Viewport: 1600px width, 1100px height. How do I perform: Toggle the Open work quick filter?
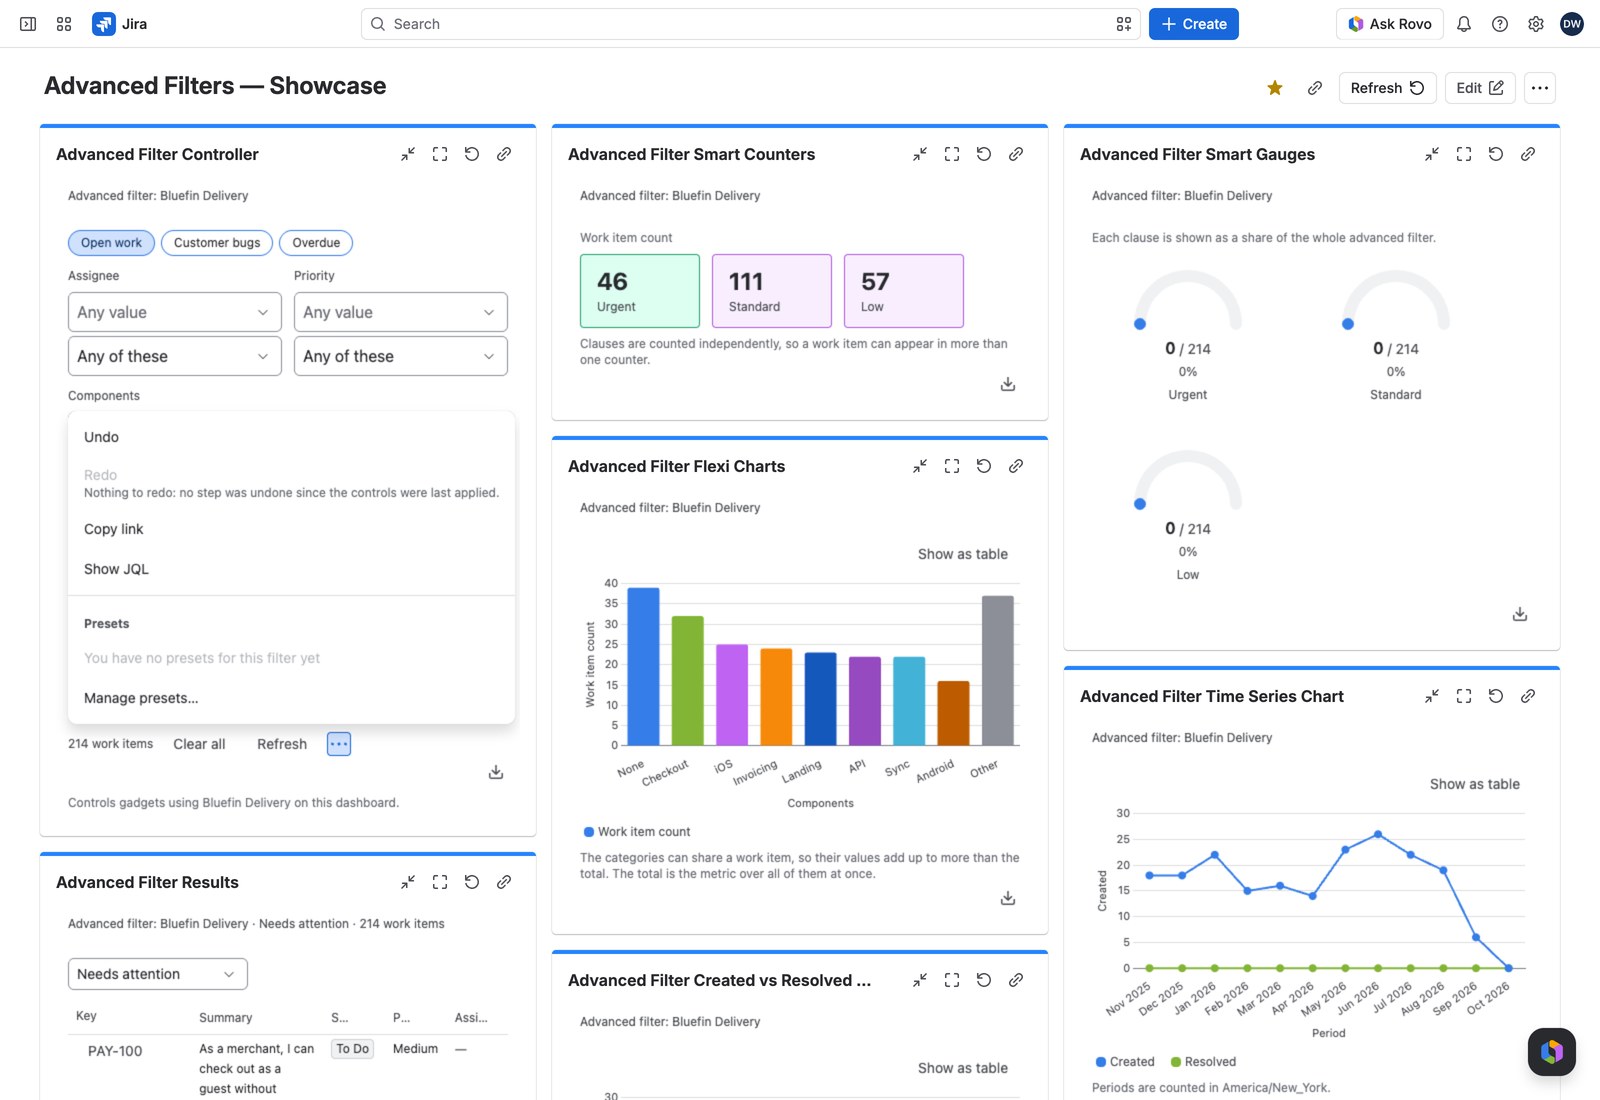coord(111,243)
